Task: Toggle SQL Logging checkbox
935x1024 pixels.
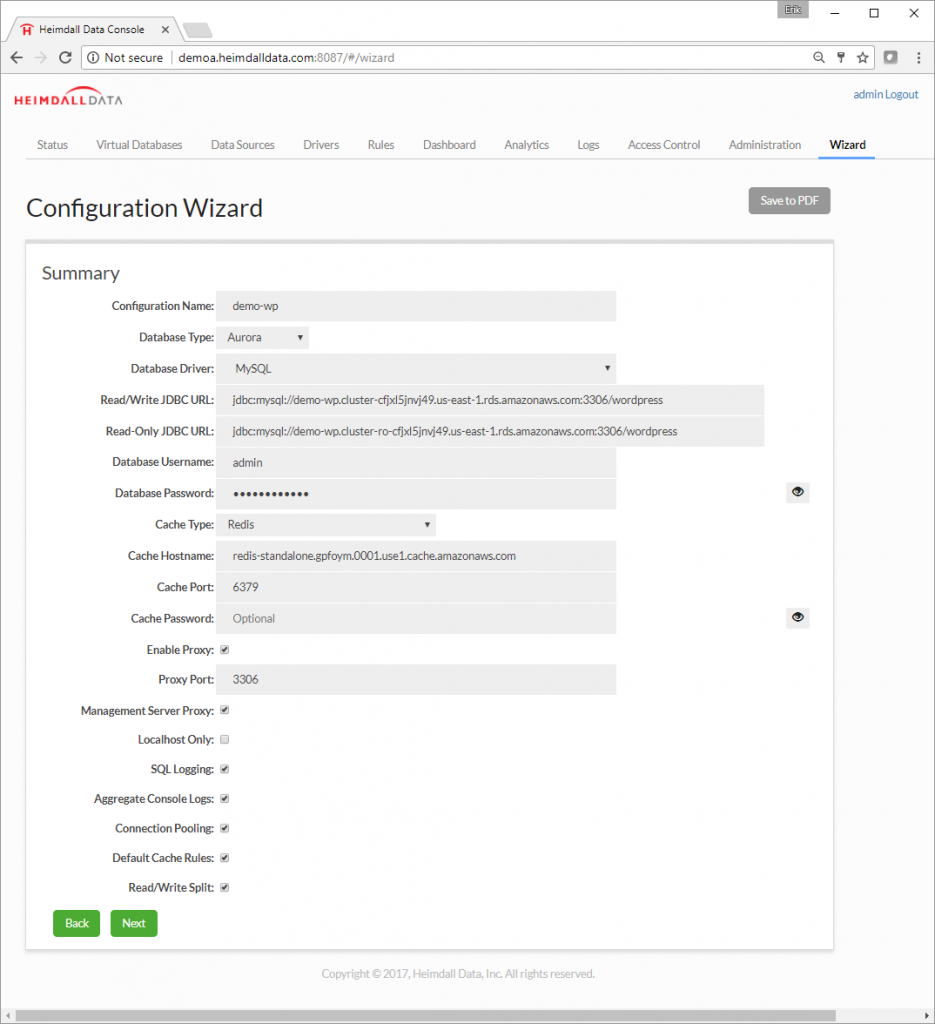Action: coord(225,769)
